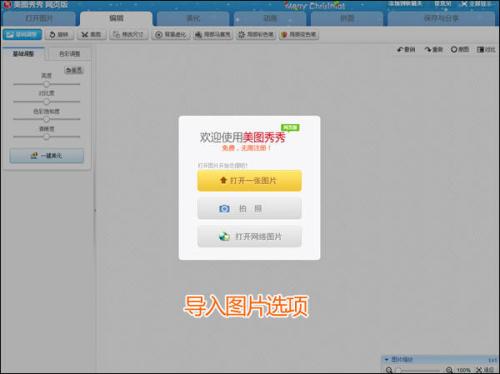Open the 打开图片 top tab
Viewport: 500px width, 374px height.
(38, 19)
